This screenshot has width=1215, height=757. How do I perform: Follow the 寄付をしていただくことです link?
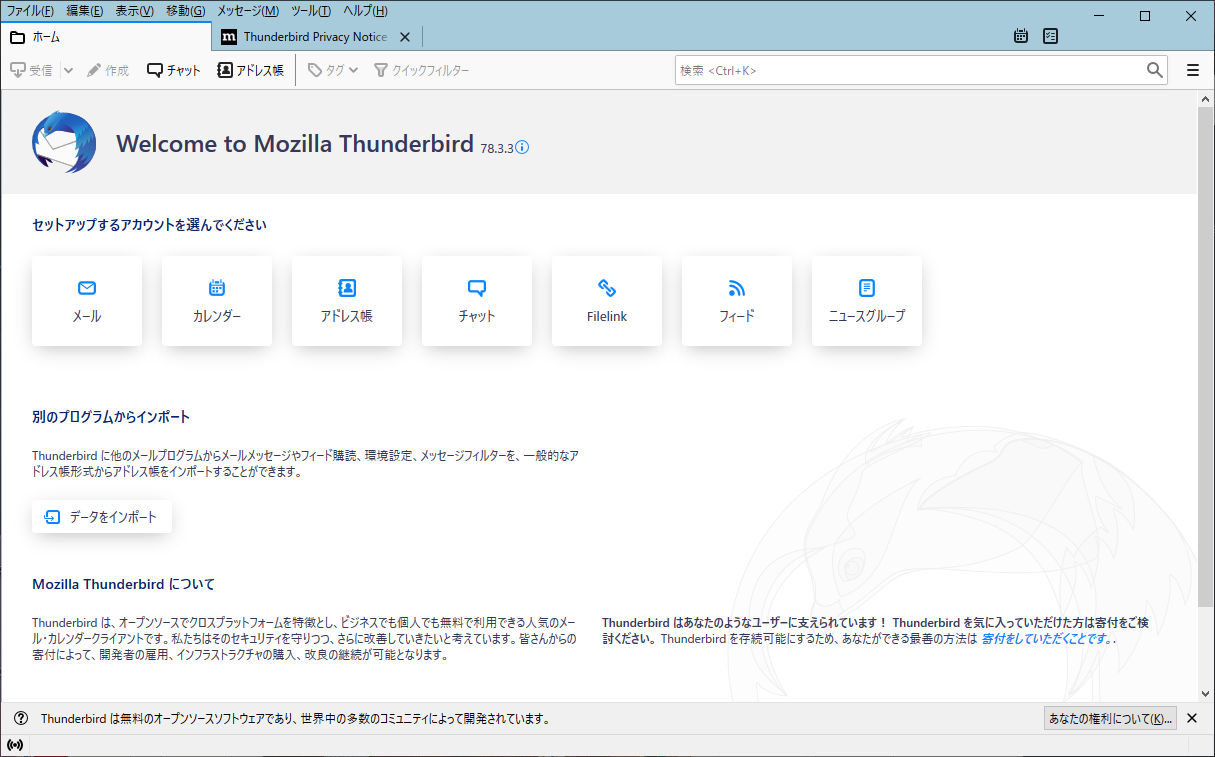1046,639
